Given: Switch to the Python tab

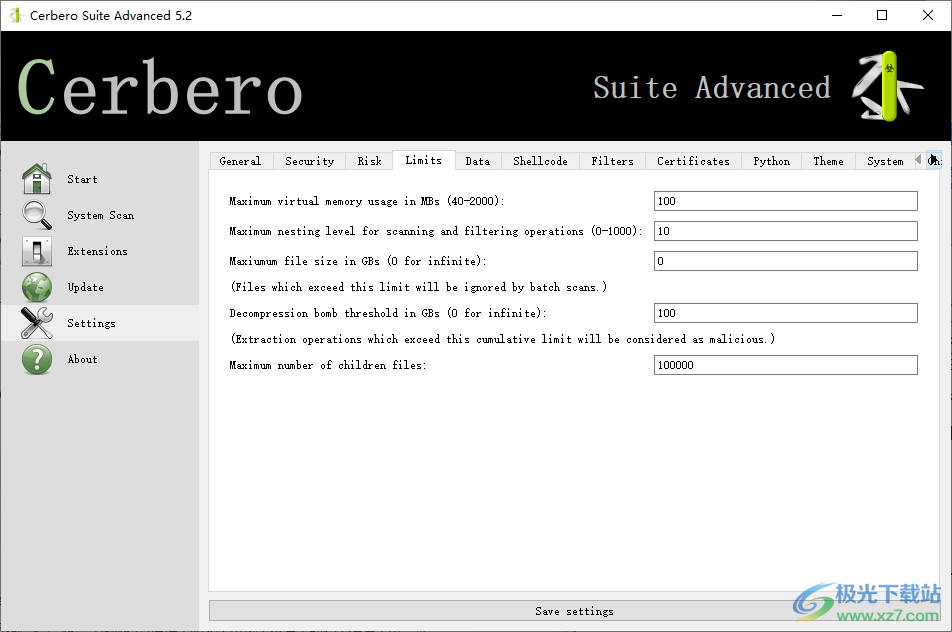Looking at the screenshot, I should [772, 161].
